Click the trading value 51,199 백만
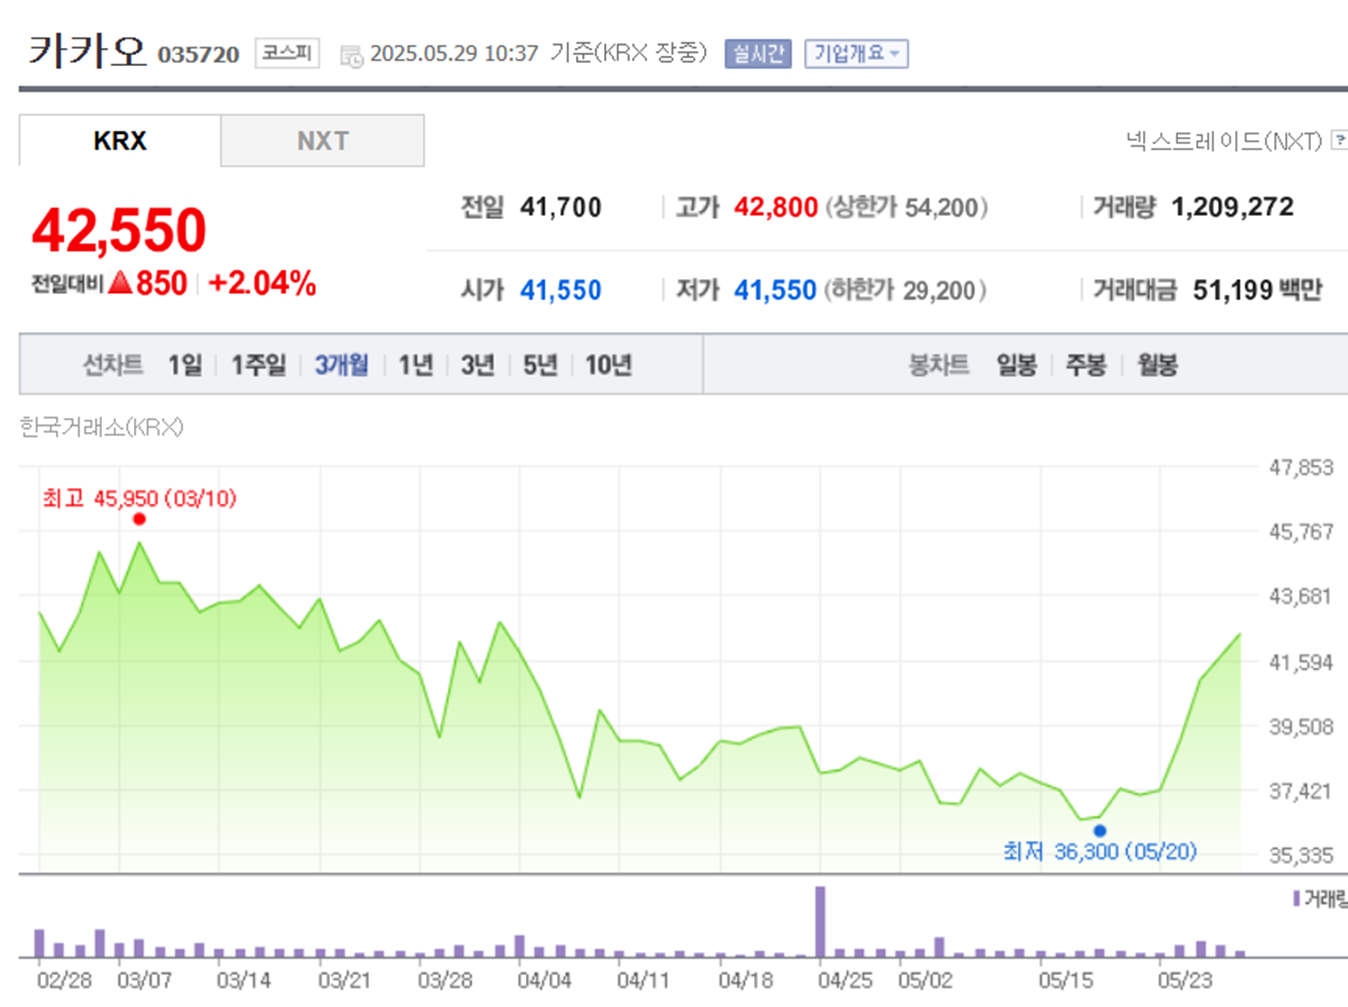Viewport: 1348px width, 1007px height. (1257, 290)
